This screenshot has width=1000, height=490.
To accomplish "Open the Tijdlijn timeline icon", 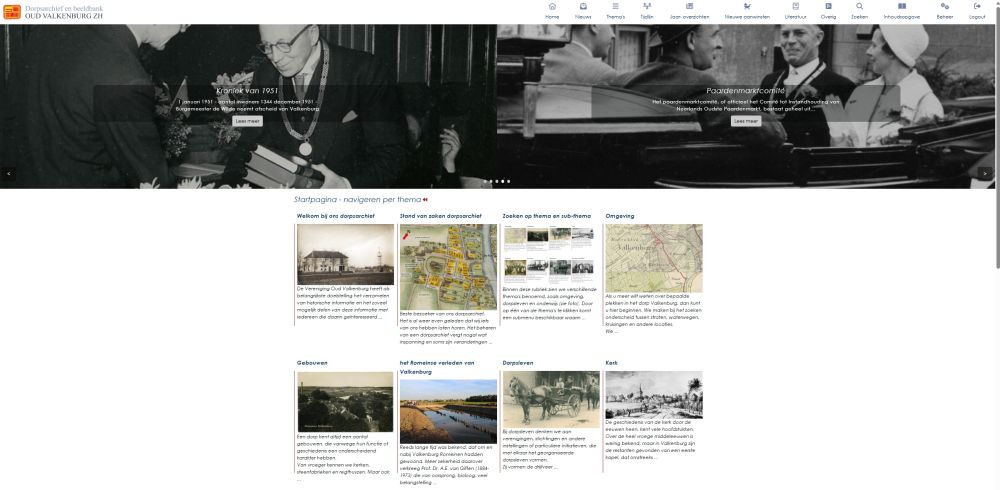I will click(647, 6).
